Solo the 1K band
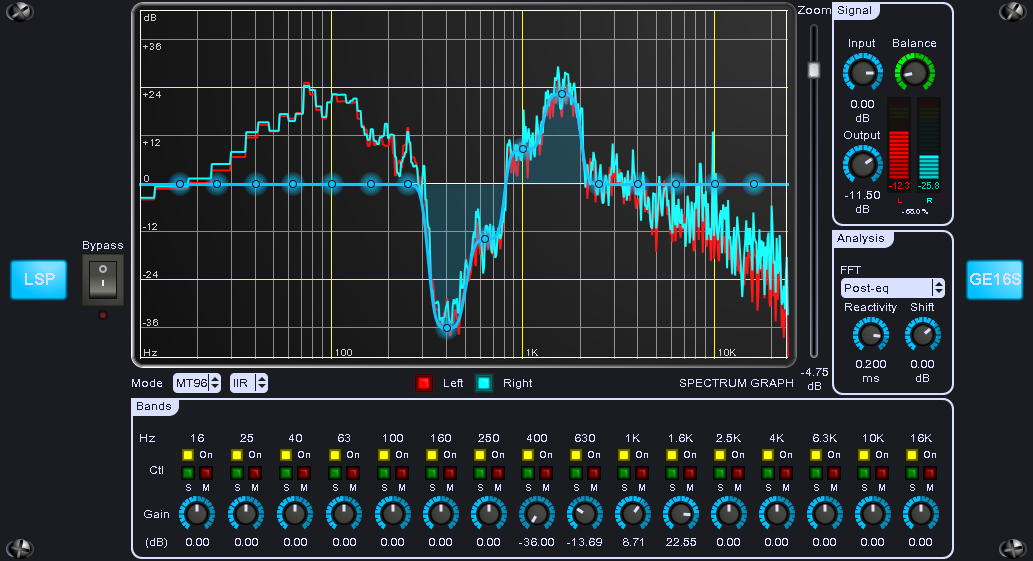The height and width of the screenshot is (561, 1033). pos(624,473)
